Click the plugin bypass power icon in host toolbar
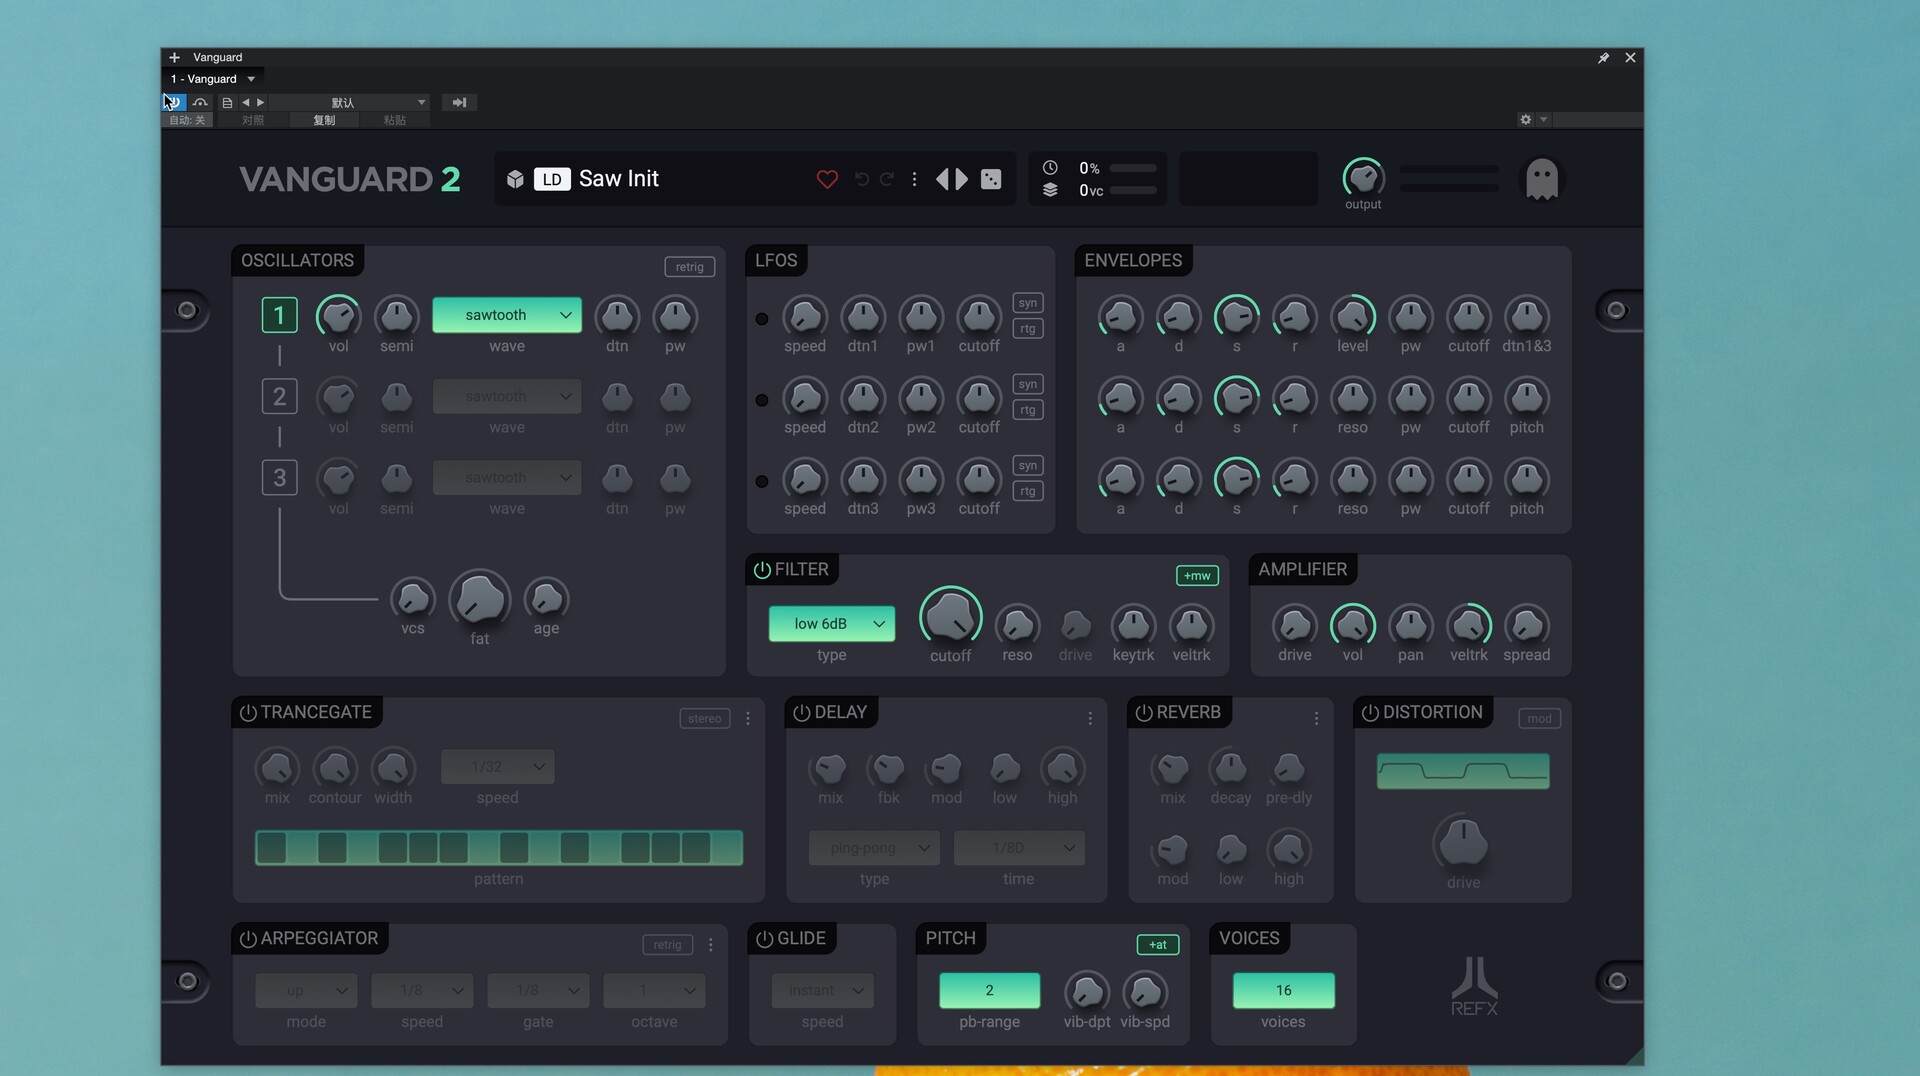1920x1076 pixels. click(173, 102)
